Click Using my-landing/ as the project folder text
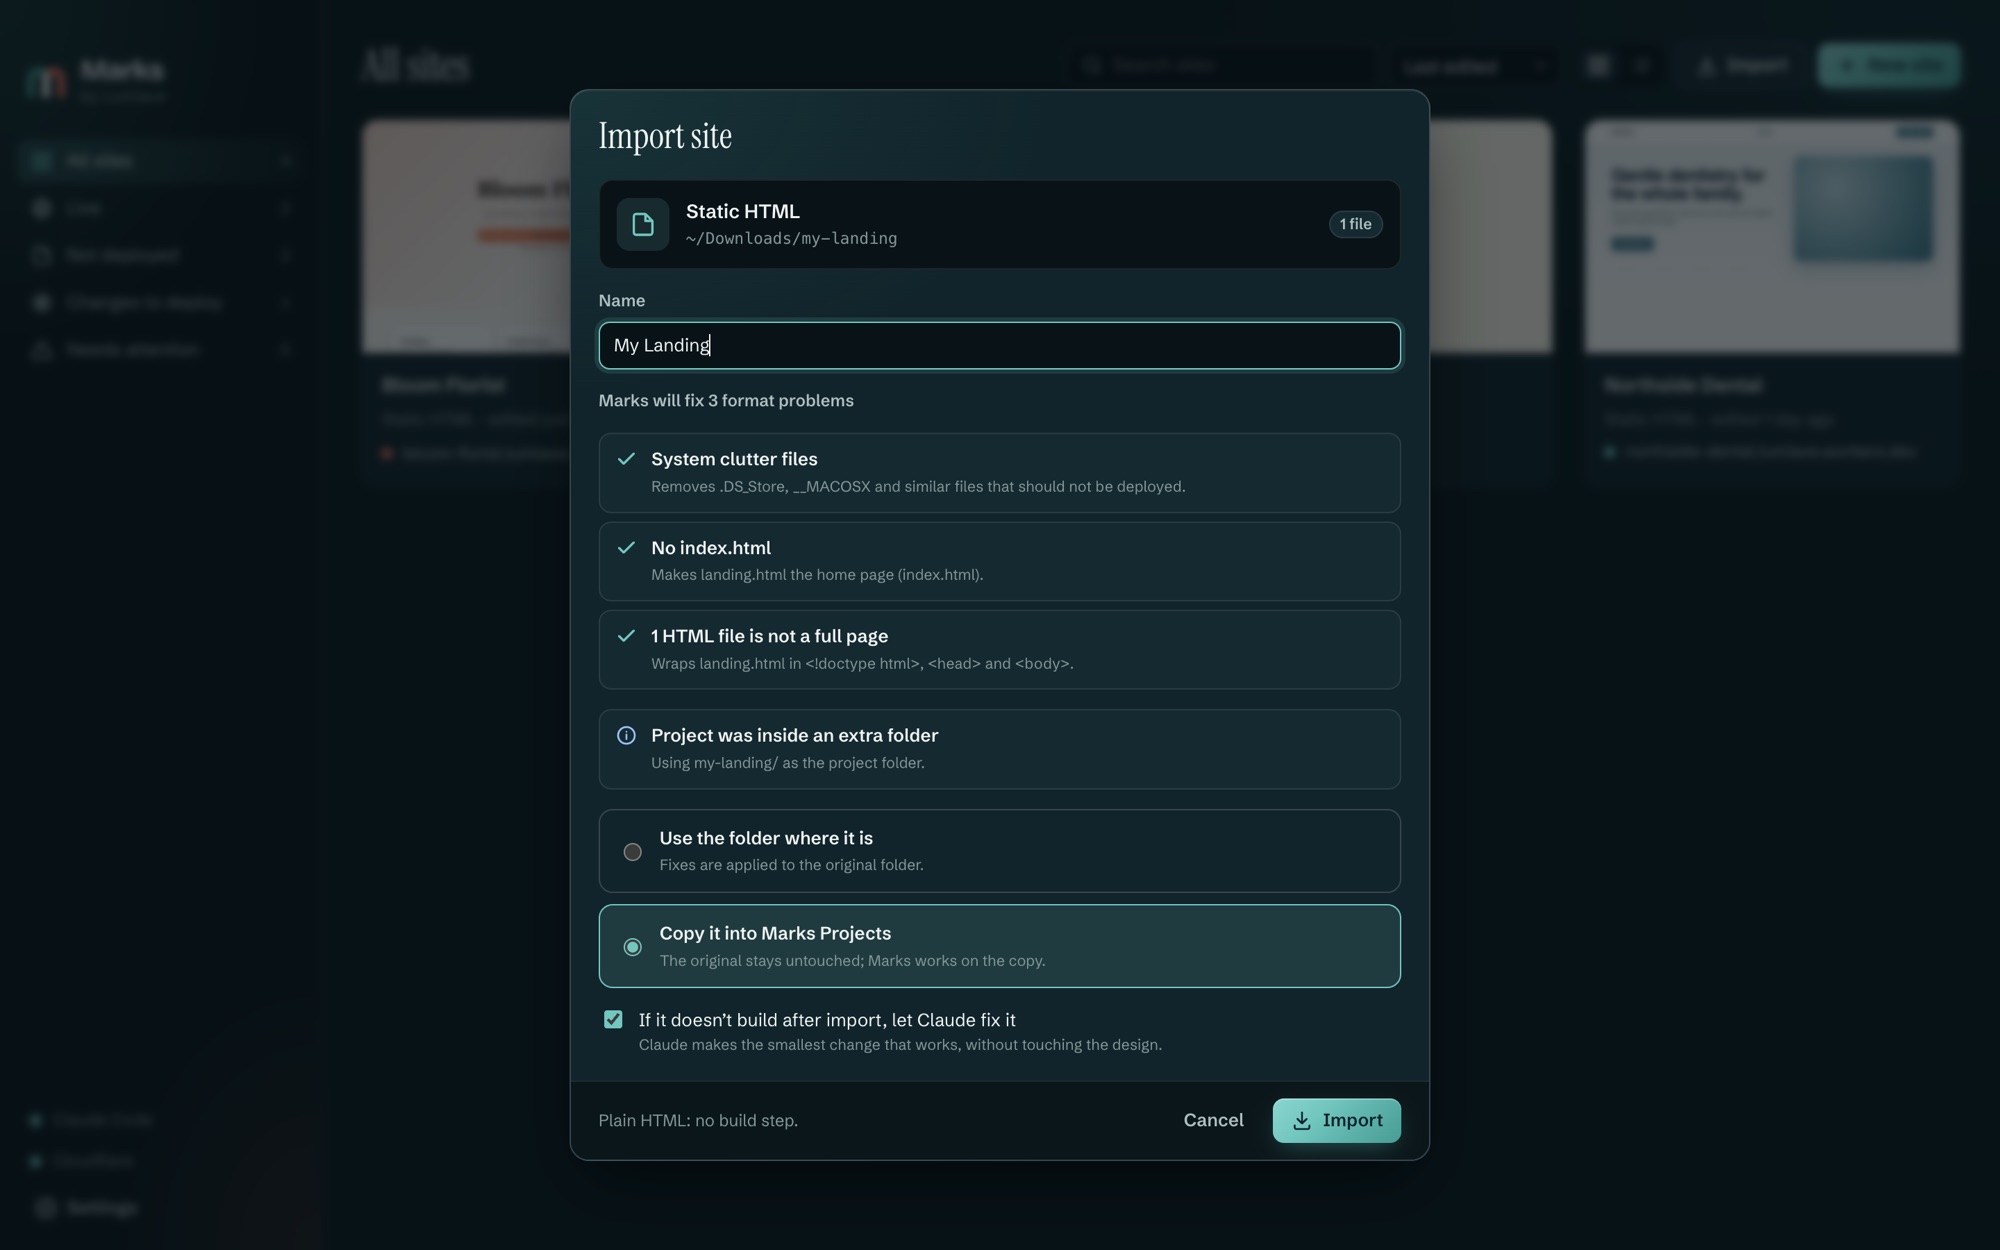 pyautogui.click(x=787, y=762)
